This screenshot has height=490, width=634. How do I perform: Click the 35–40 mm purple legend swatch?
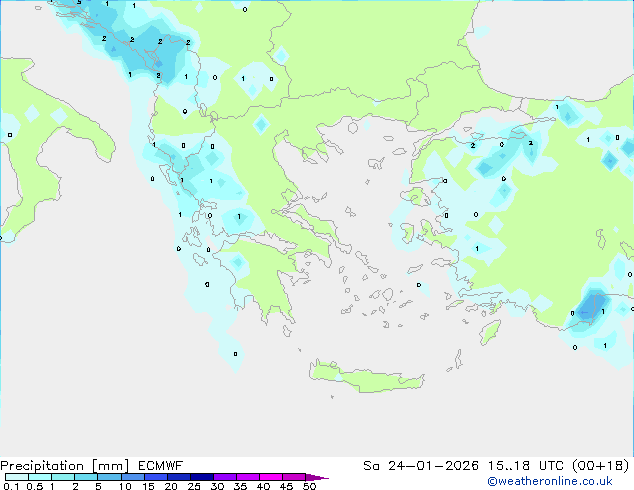pos(248,477)
